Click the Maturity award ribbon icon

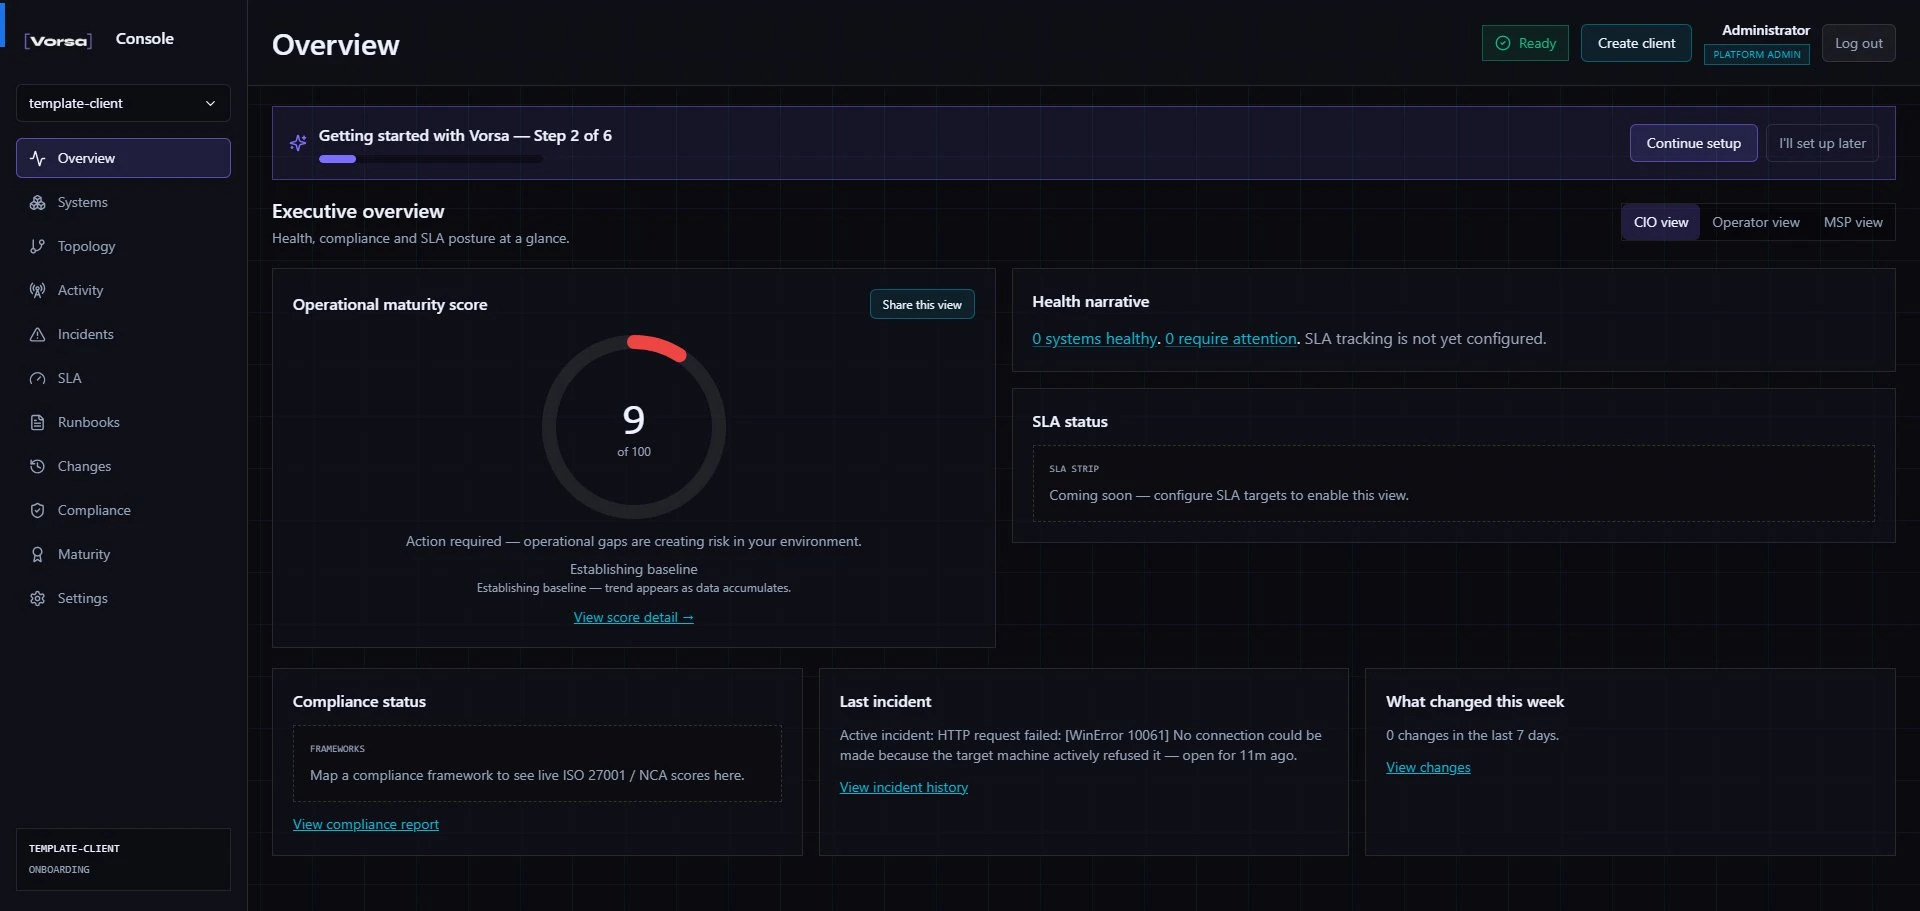click(37, 554)
